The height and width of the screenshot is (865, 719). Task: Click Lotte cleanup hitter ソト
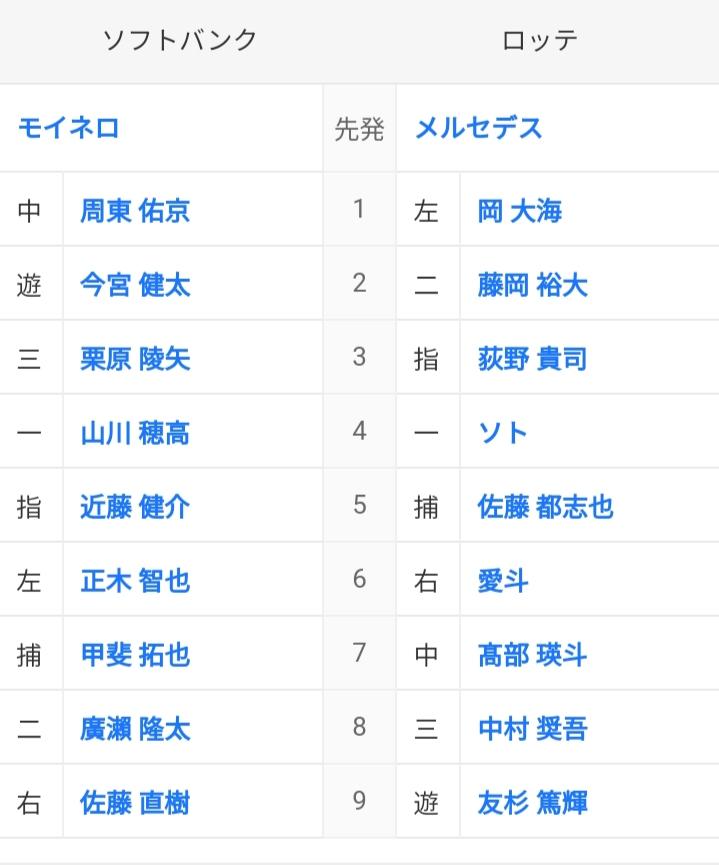coord(503,432)
